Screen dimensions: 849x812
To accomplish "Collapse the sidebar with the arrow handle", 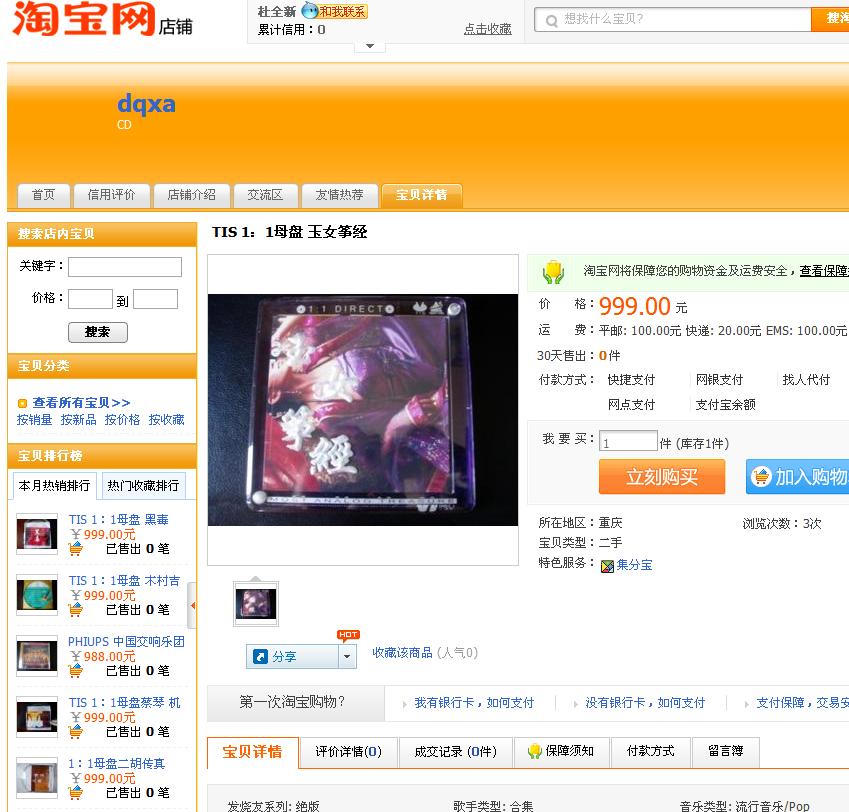I will click(x=192, y=605).
